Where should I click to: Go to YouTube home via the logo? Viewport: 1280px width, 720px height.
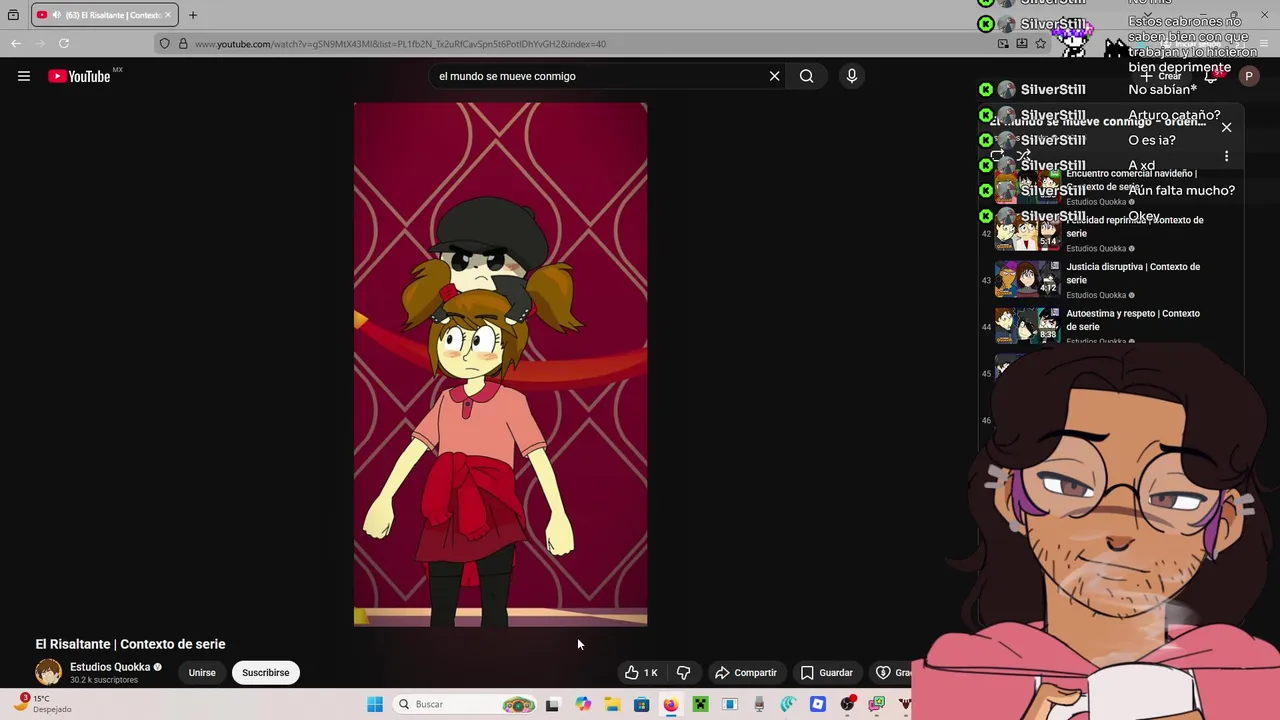pos(79,76)
